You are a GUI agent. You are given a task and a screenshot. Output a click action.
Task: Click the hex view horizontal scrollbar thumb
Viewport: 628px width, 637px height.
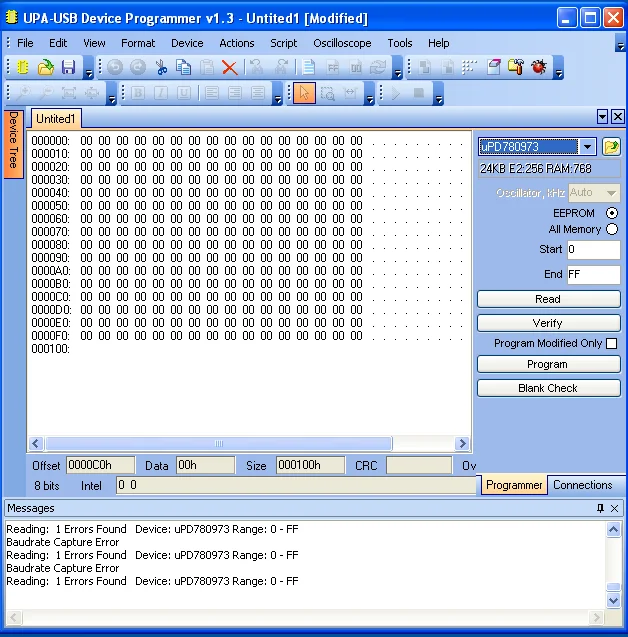pos(219,443)
